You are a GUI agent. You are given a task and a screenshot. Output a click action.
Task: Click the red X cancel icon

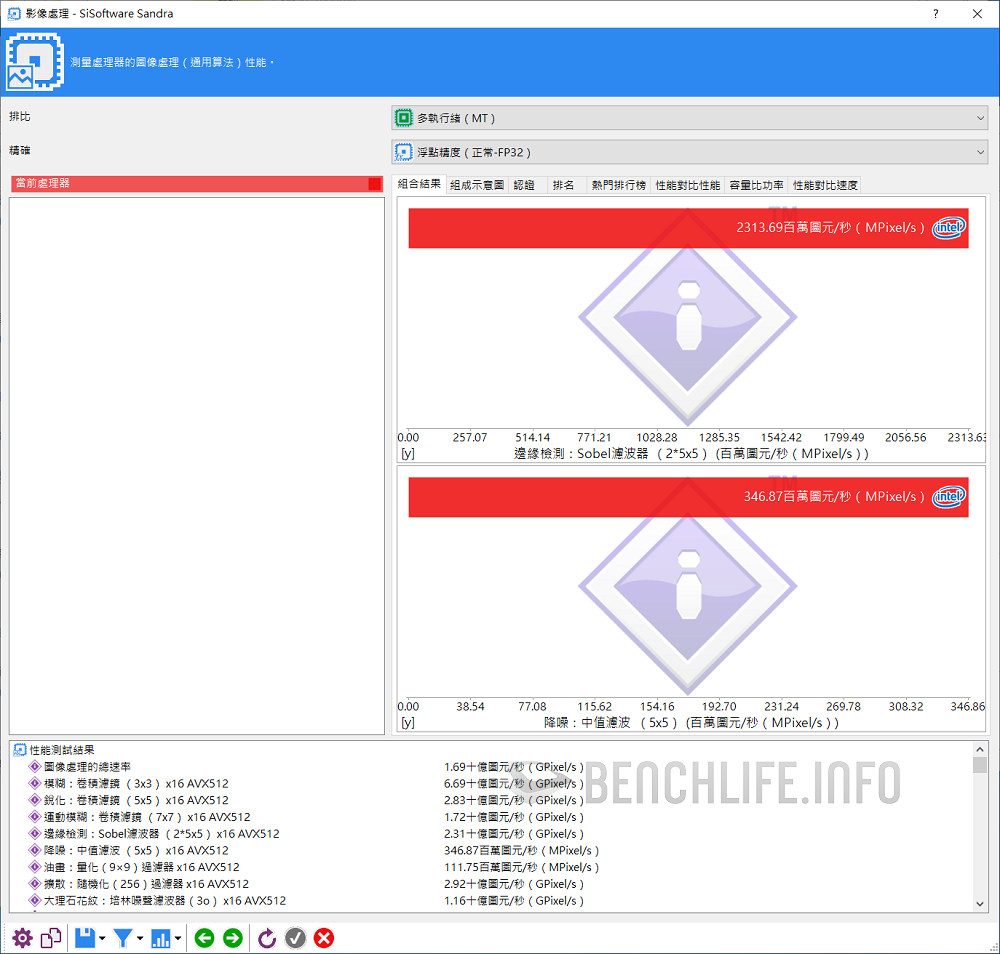pyautogui.click(x=324, y=938)
